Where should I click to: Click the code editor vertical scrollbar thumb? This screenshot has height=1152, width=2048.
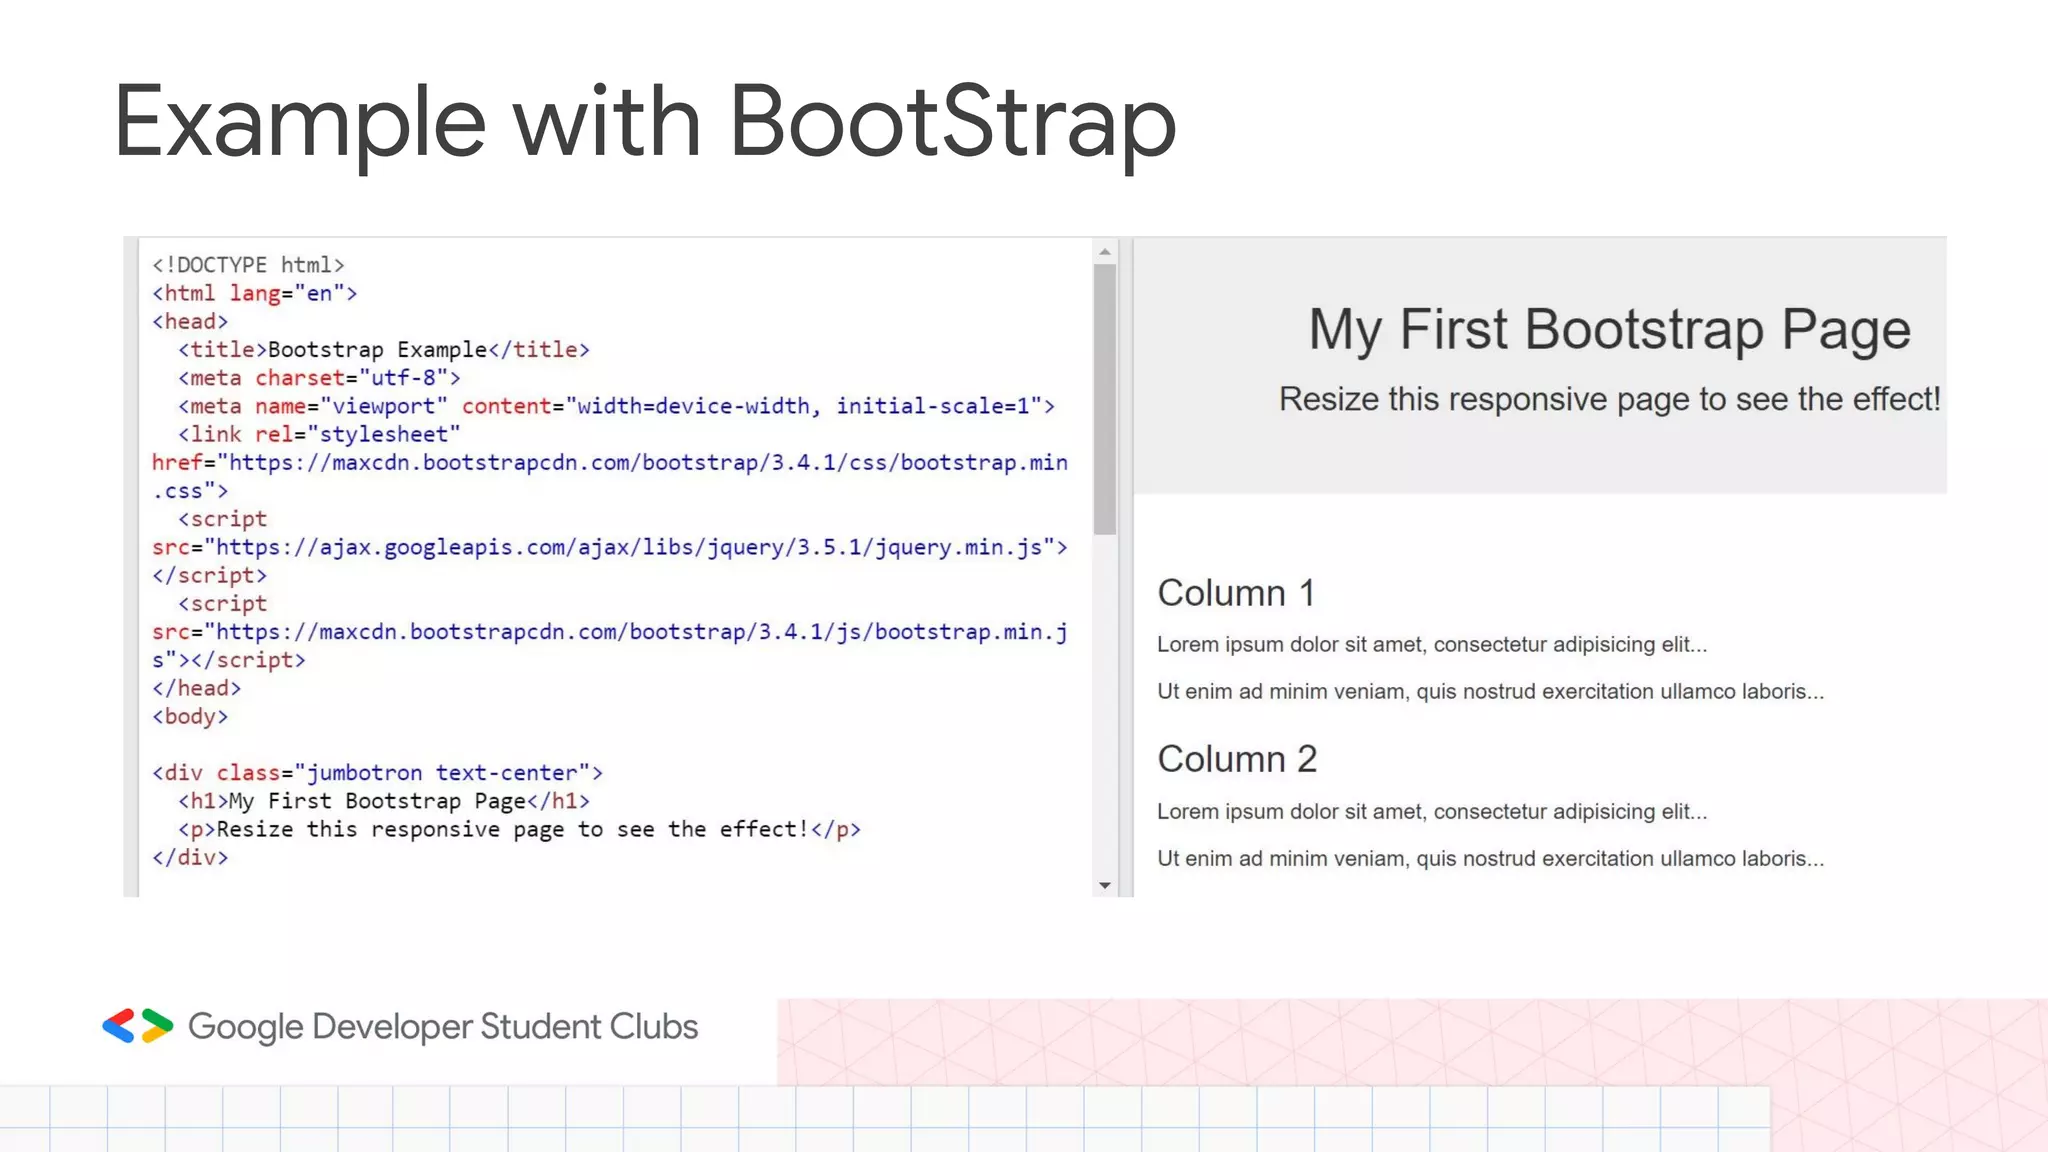click(1104, 399)
